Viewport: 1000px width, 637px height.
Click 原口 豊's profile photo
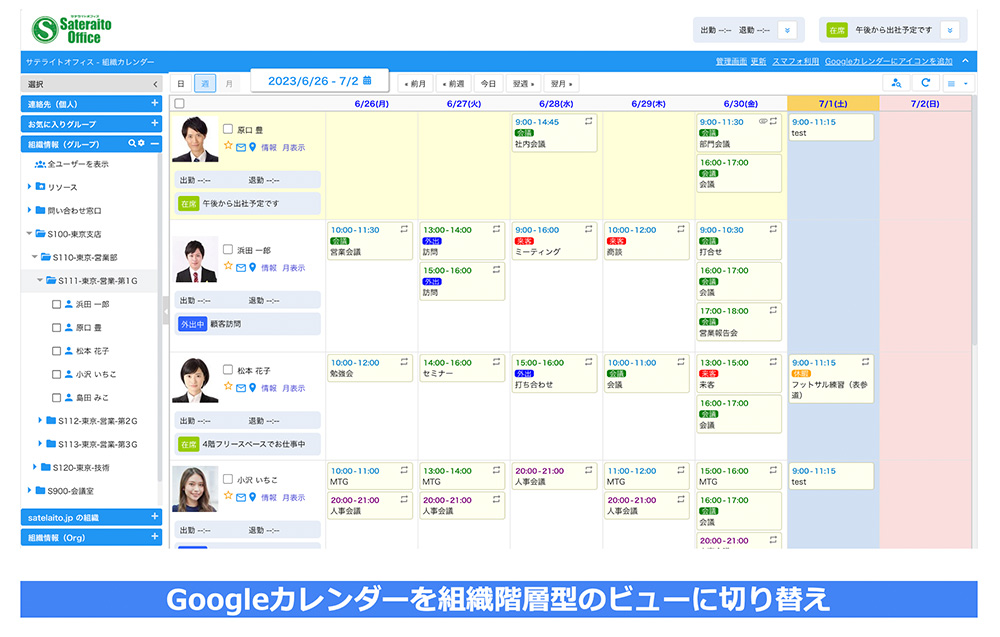click(195, 139)
